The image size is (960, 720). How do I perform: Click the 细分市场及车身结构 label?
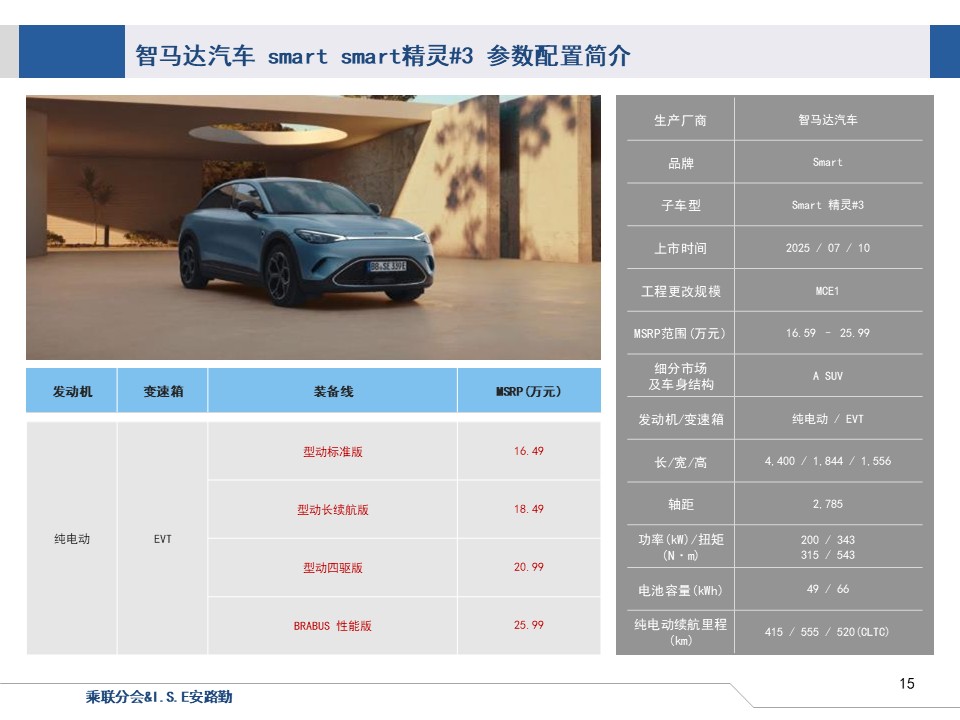click(680, 376)
